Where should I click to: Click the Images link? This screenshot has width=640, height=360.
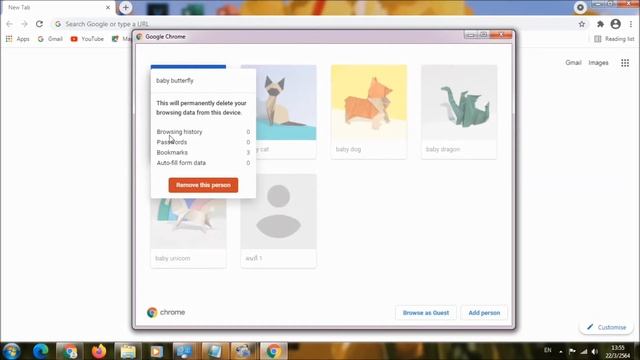point(598,62)
